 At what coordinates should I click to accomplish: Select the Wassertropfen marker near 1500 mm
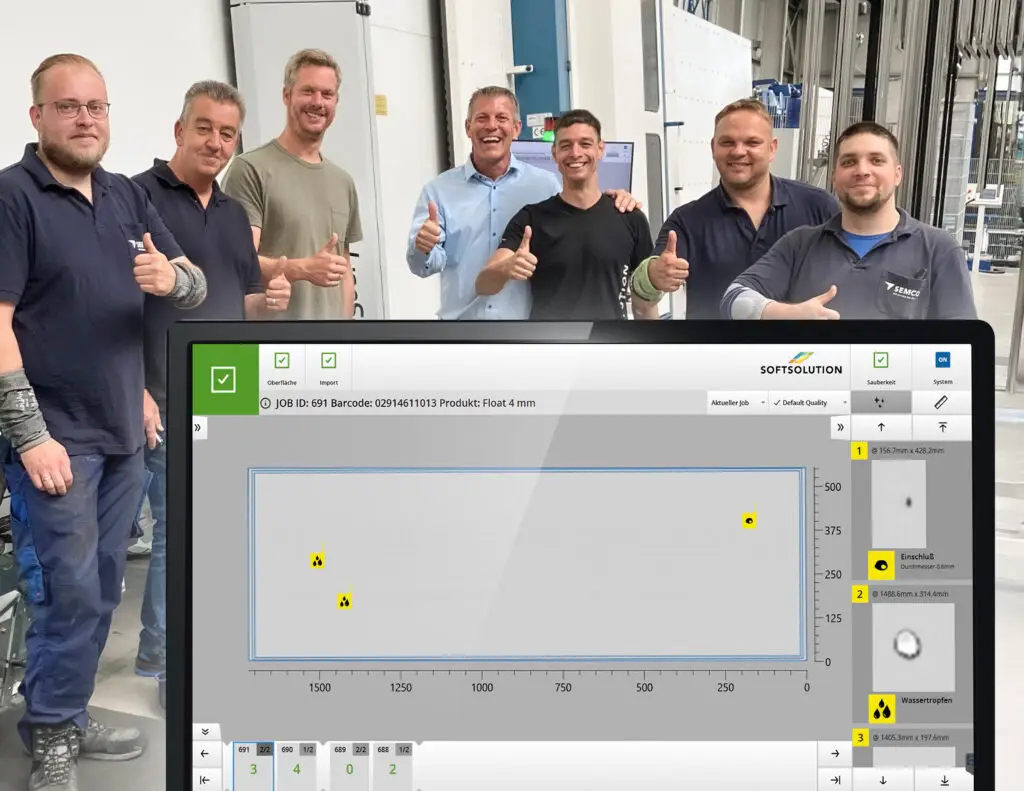point(317,561)
